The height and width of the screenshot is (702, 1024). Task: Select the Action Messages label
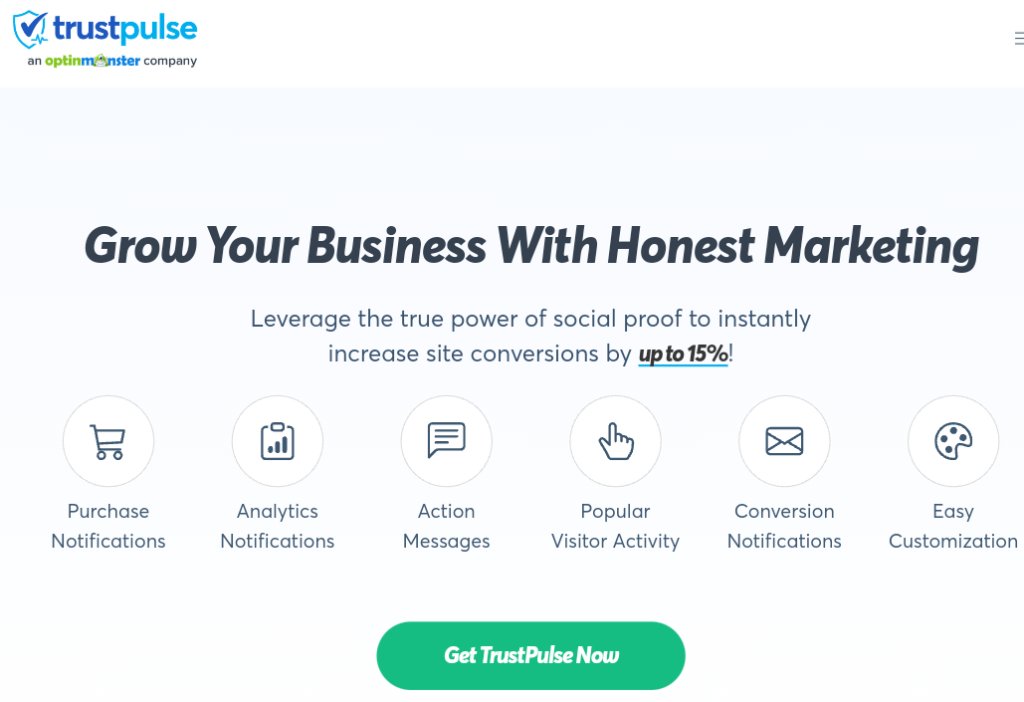coord(446,526)
